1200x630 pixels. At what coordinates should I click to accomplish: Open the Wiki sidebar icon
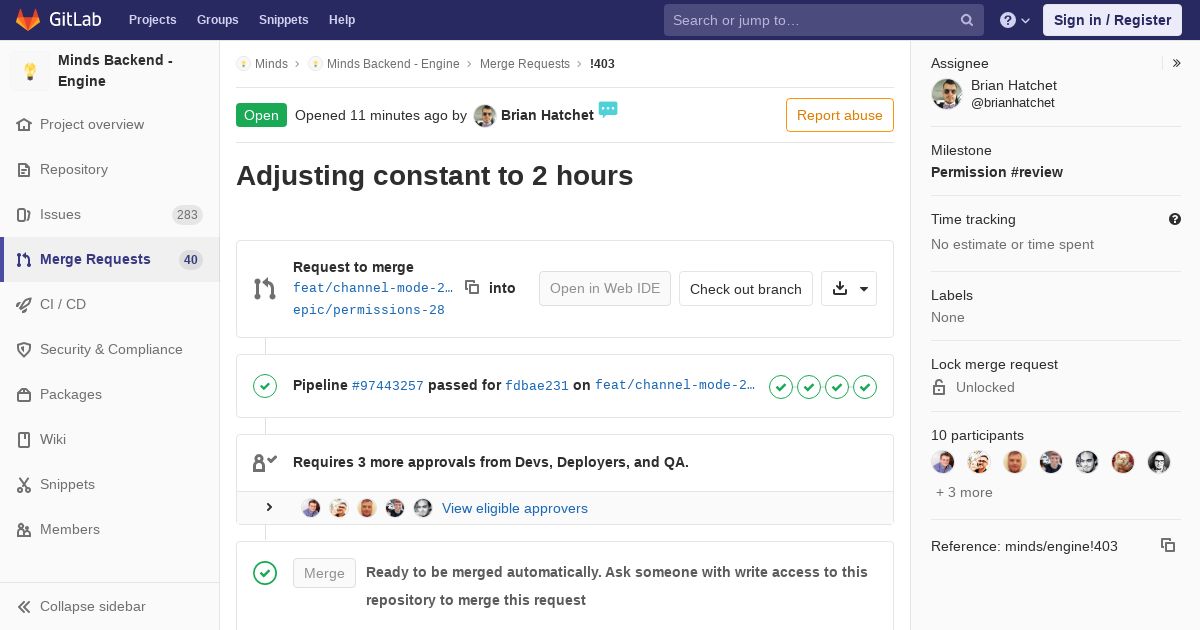[x=24, y=440]
